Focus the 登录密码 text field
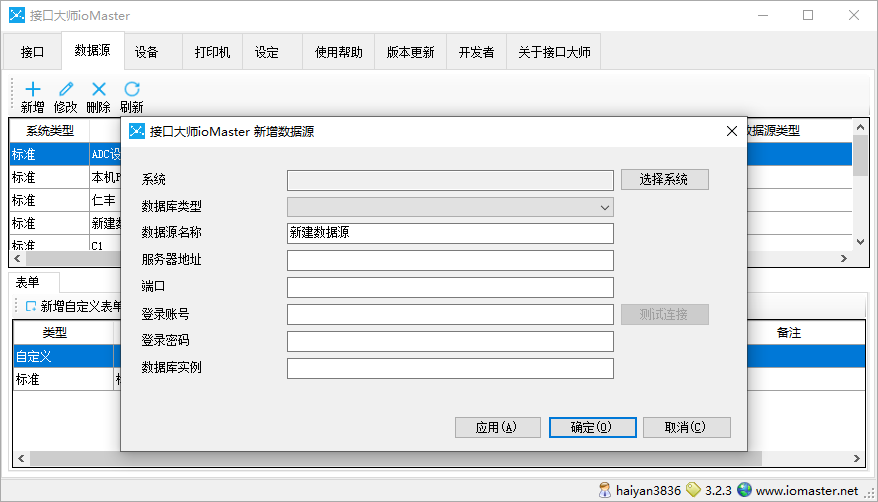Screen dimensions: 878x502 [x=449, y=341]
